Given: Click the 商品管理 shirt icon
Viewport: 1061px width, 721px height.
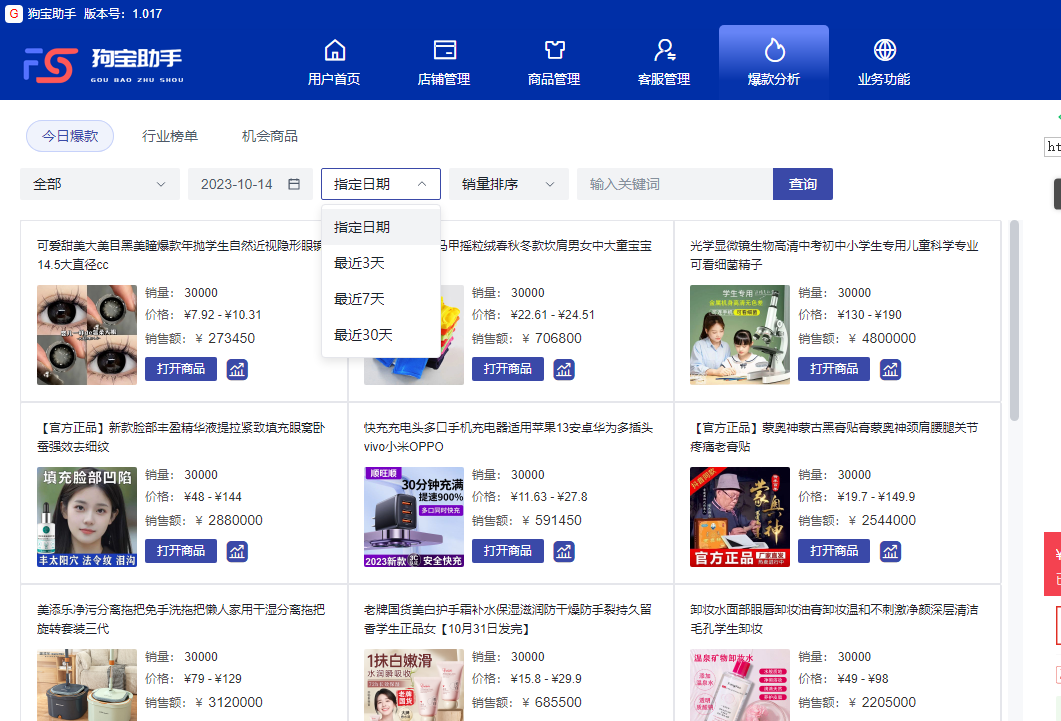Looking at the screenshot, I should pyautogui.click(x=554, y=50).
